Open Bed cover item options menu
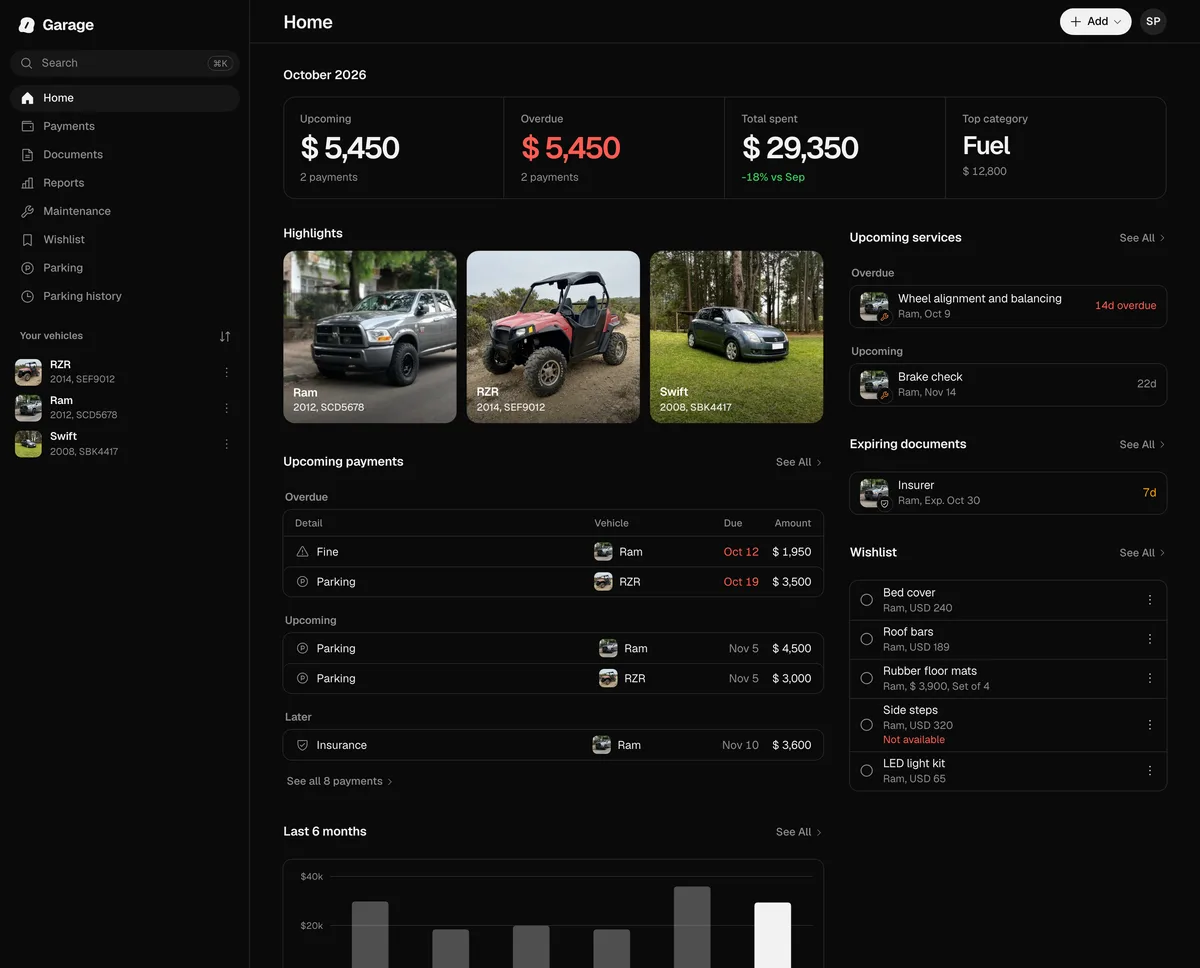Image resolution: width=1200 pixels, height=968 pixels. [x=1150, y=600]
